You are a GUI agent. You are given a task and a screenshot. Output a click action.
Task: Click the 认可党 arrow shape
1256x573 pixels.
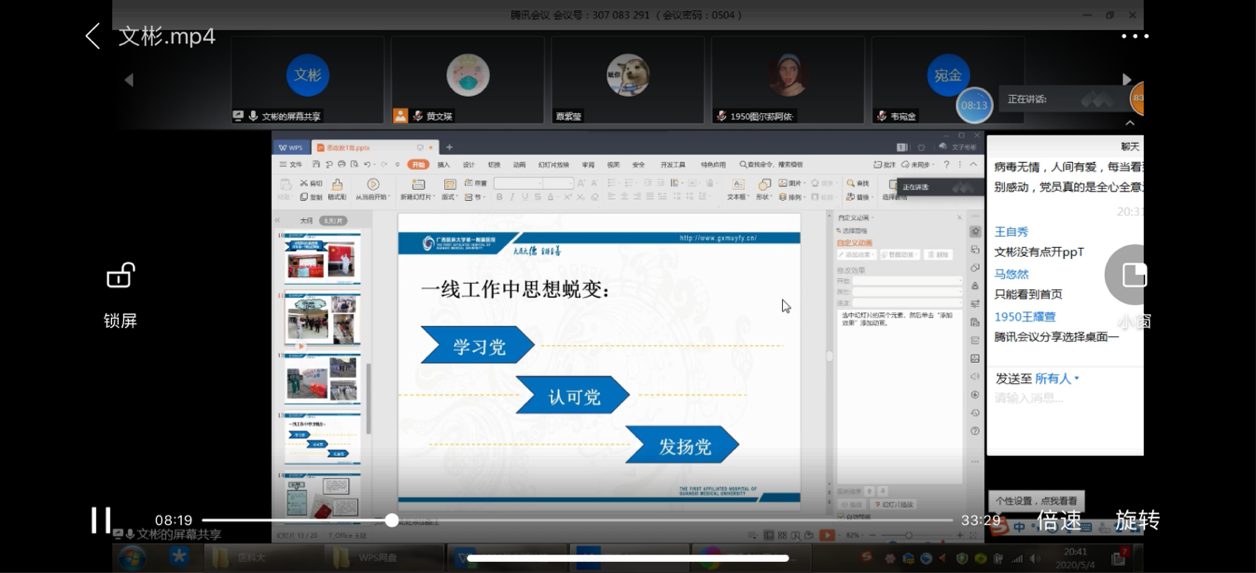(x=573, y=395)
